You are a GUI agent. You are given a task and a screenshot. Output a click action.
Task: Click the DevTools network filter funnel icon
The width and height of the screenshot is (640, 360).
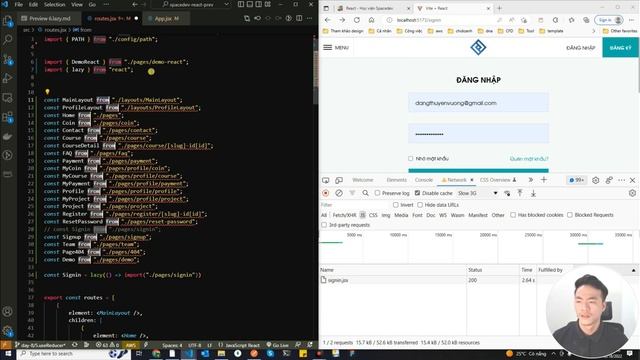click(x=352, y=193)
